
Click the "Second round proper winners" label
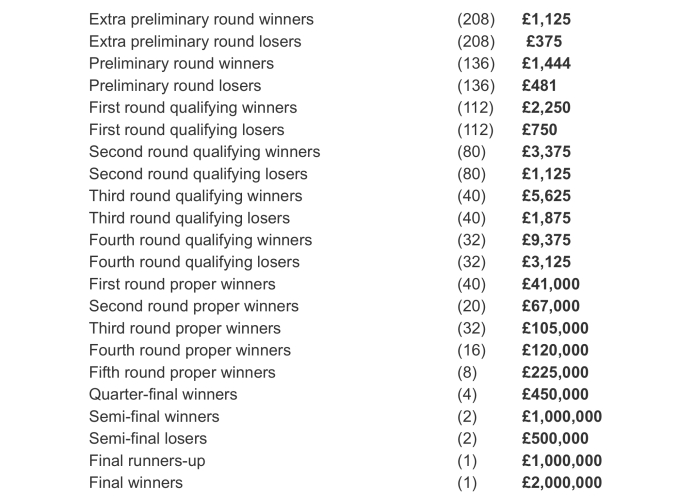194,306
